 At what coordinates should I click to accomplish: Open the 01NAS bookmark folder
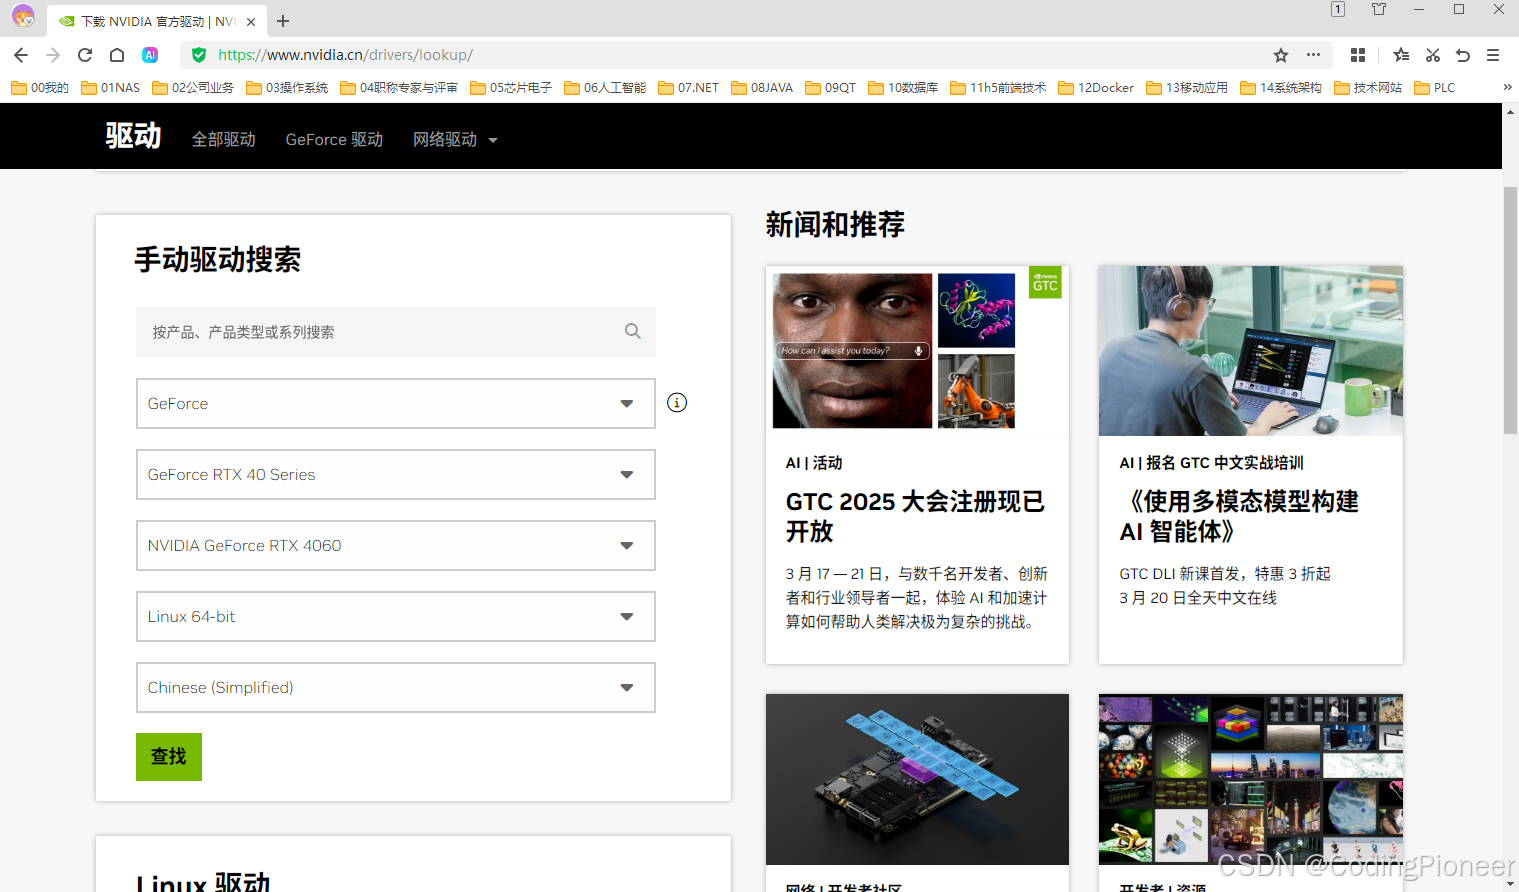click(111, 88)
